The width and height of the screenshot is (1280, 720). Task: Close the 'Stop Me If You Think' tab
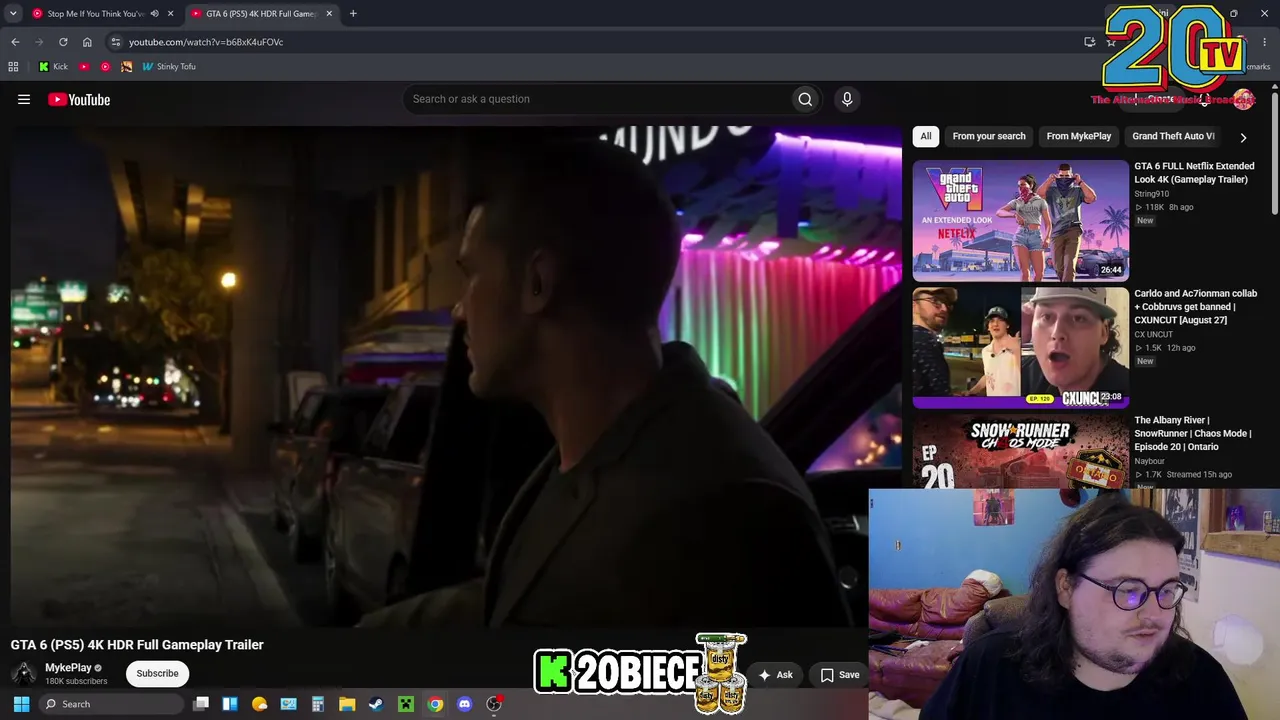pyautogui.click(x=171, y=14)
